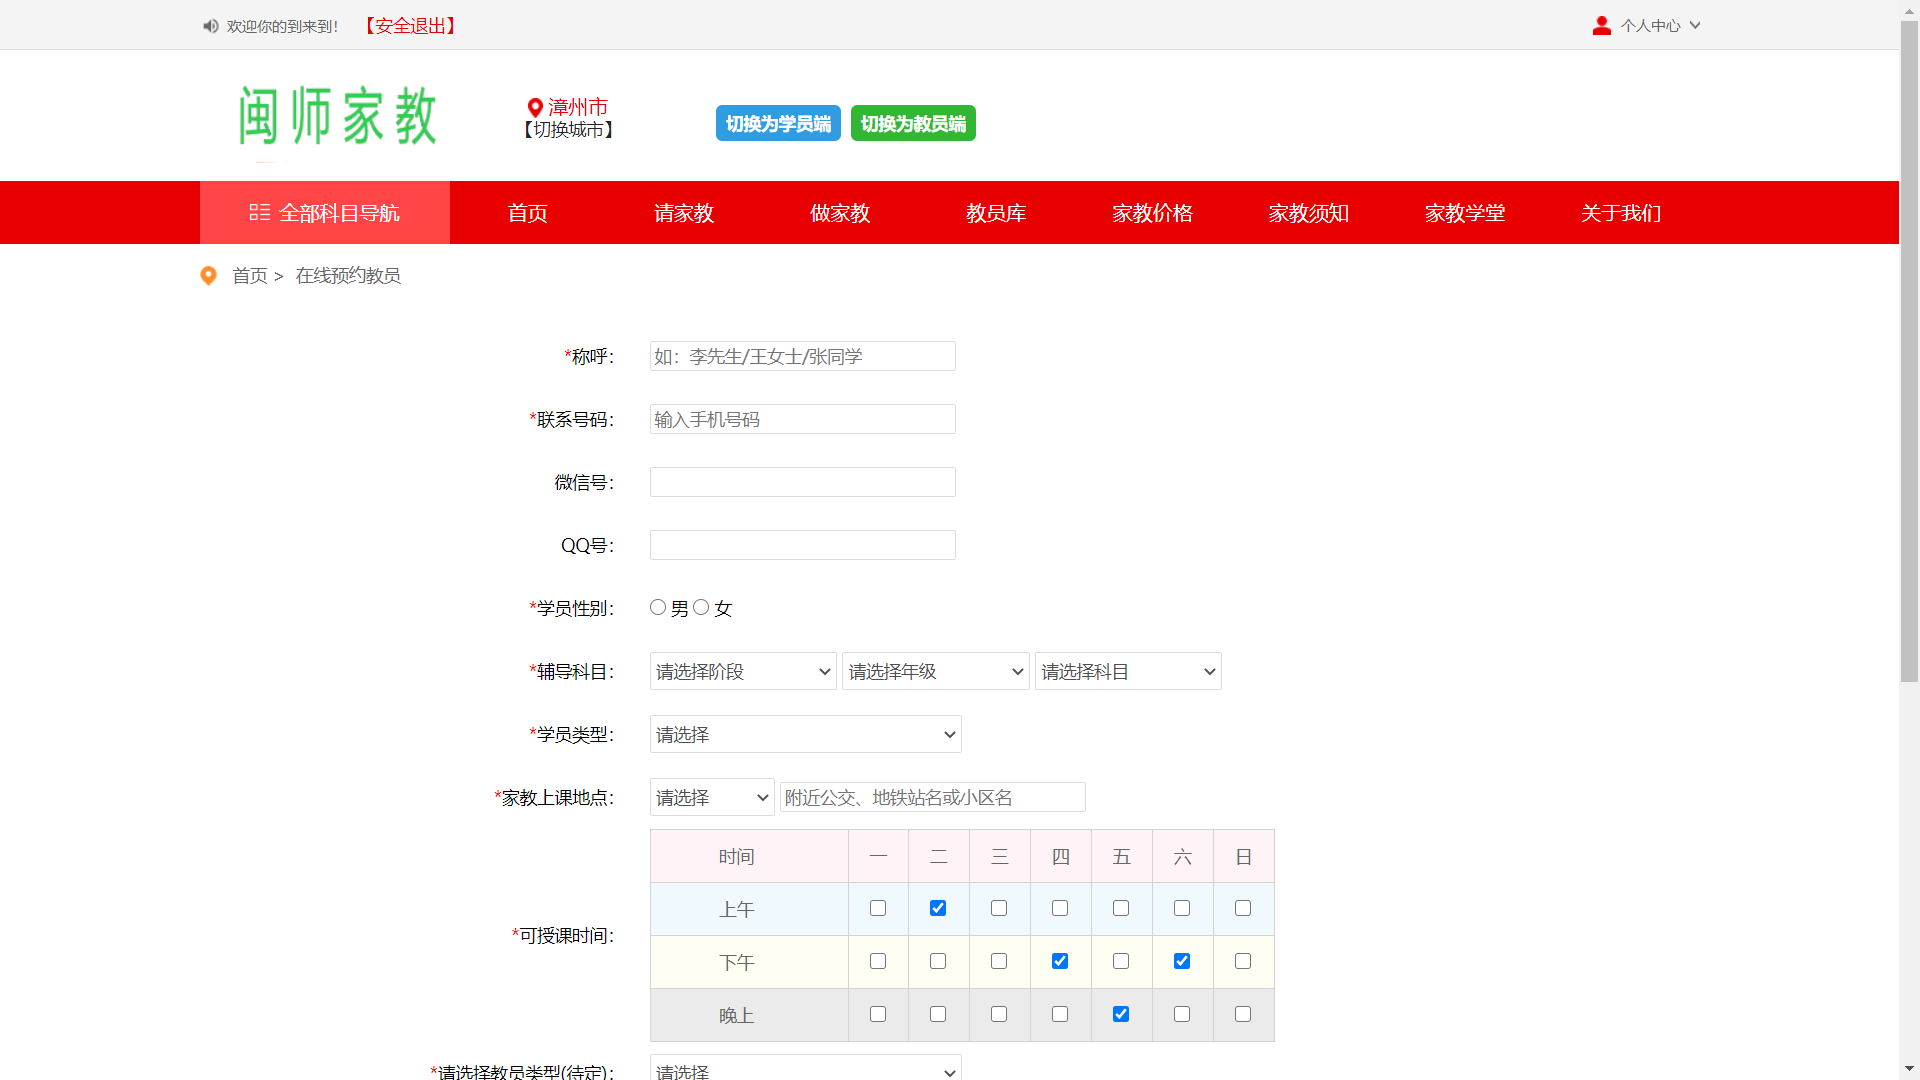Click the red user profile icon
1920x1080 pixels.
point(1601,26)
